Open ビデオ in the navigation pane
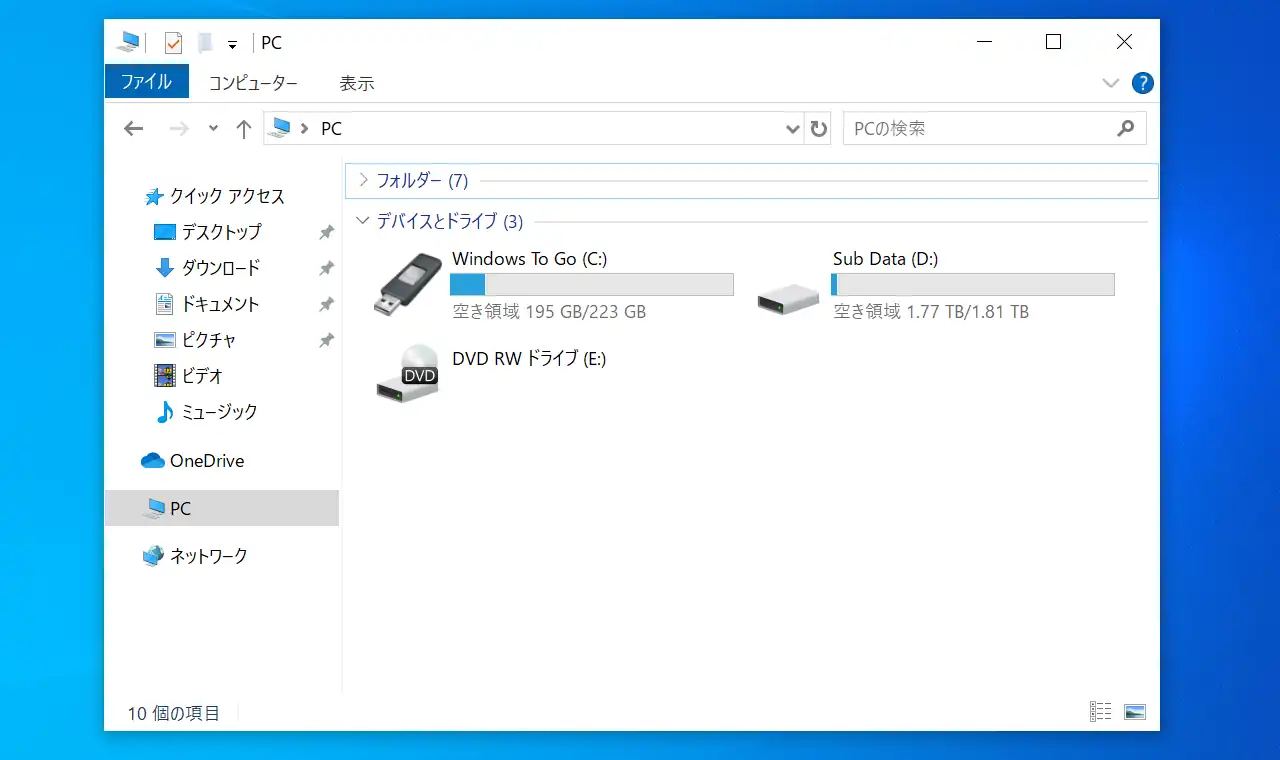Viewport: 1280px width, 760px height. click(202, 376)
